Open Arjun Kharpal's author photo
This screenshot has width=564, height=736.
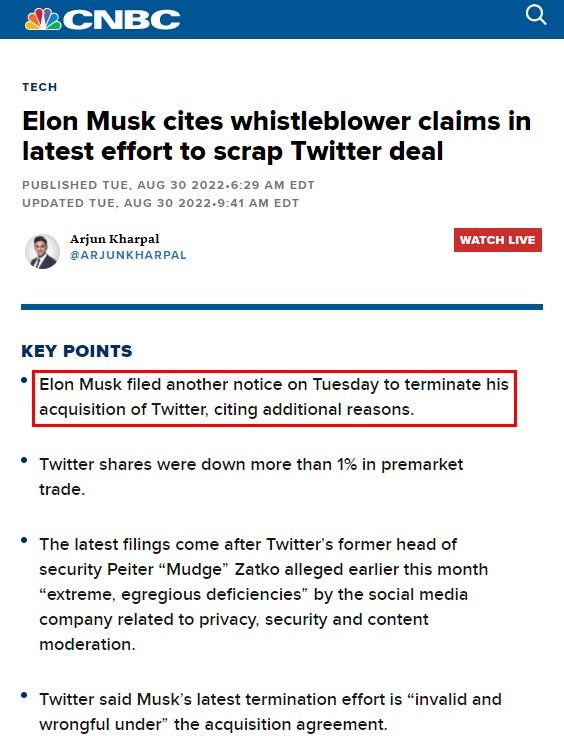coord(42,252)
